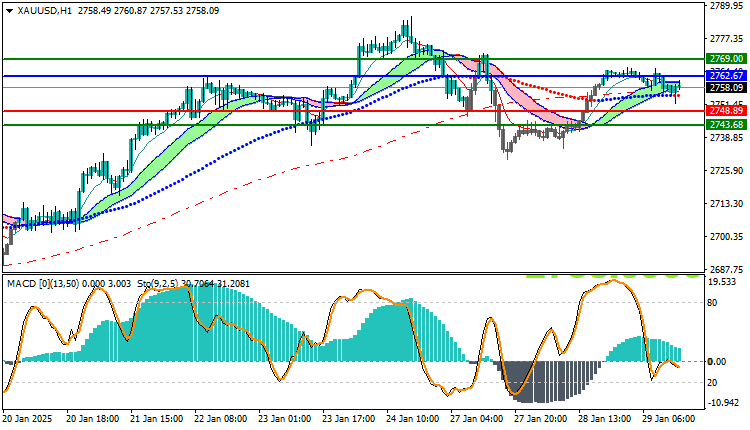Image resolution: width=750 pixels, height=430 pixels.
Task: Click the 29 Jan 06:00 time axis label
Action: [x=669, y=419]
